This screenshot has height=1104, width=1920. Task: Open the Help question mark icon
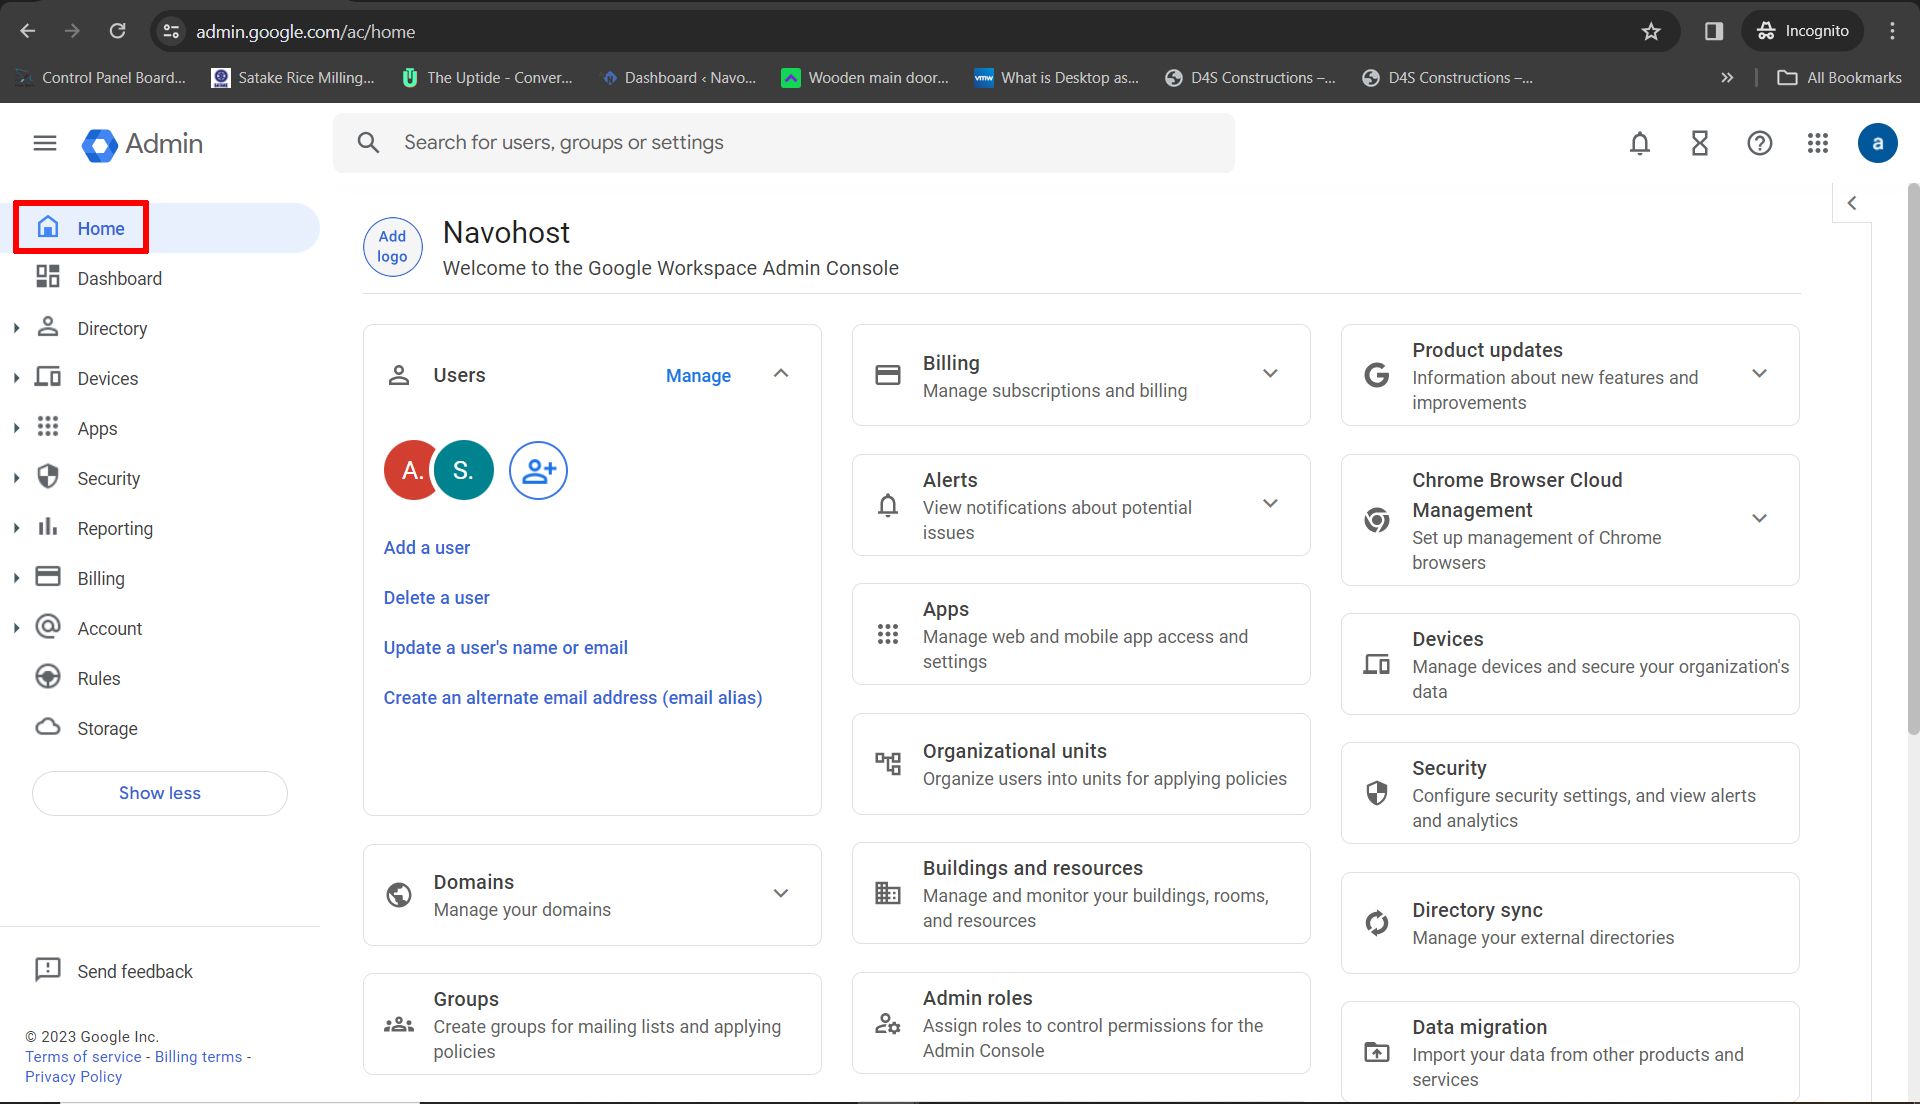coord(1760,143)
